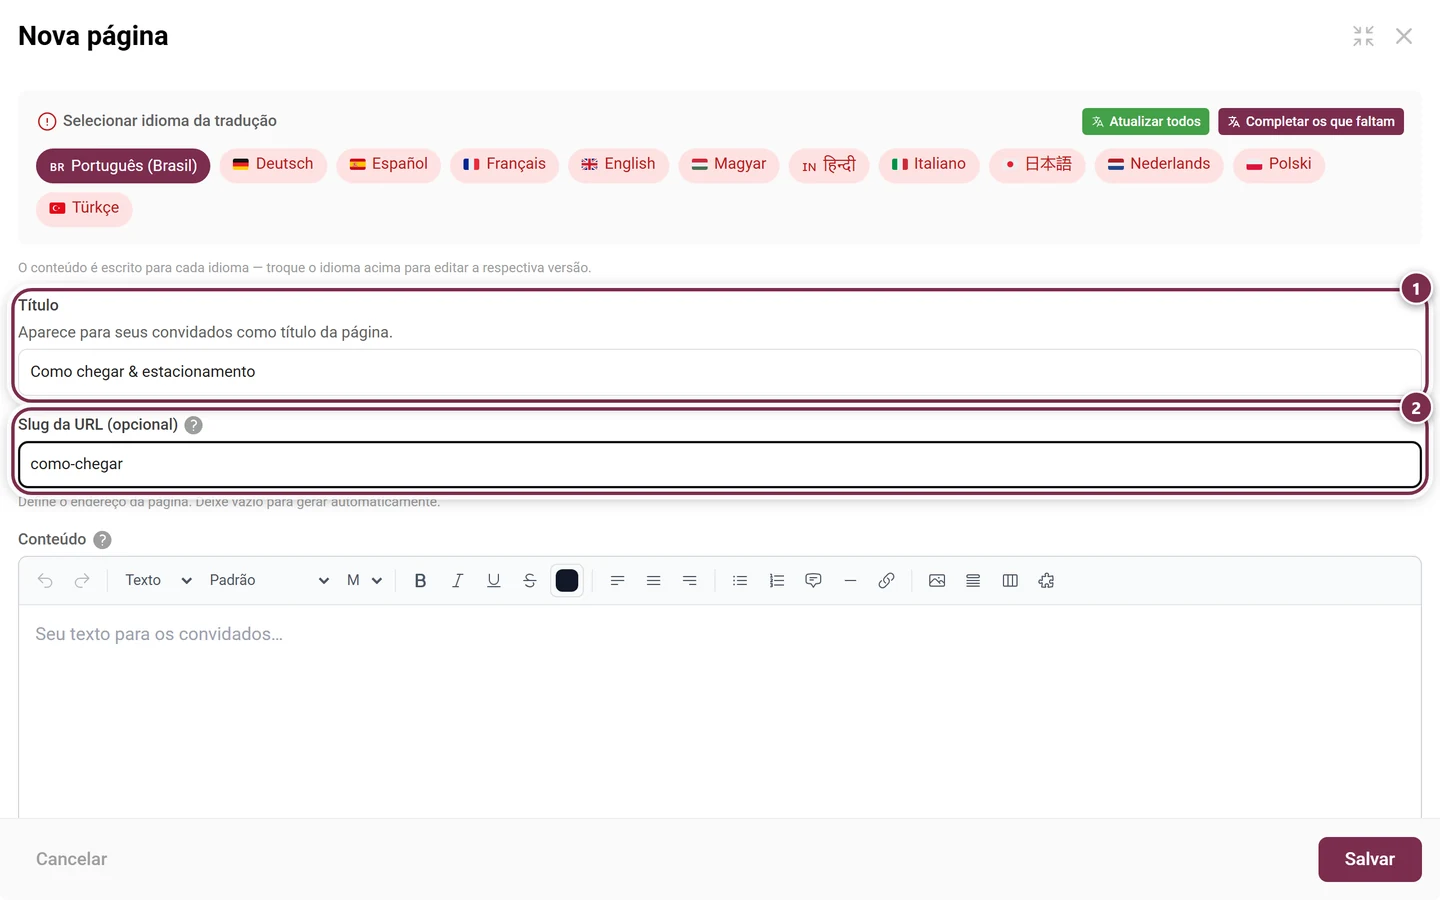Insert an image into content
Image resolution: width=1440 pixels, height=900 pixels.
pyautogui.click(x=937, y=580)
